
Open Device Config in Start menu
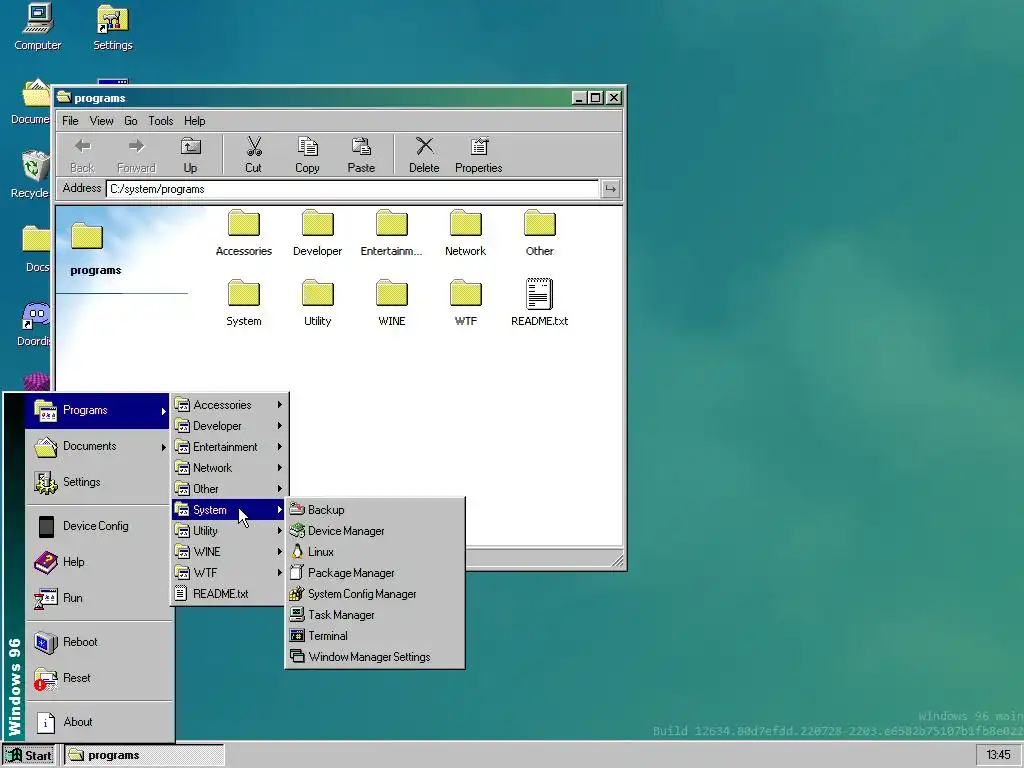coord(99,526)
